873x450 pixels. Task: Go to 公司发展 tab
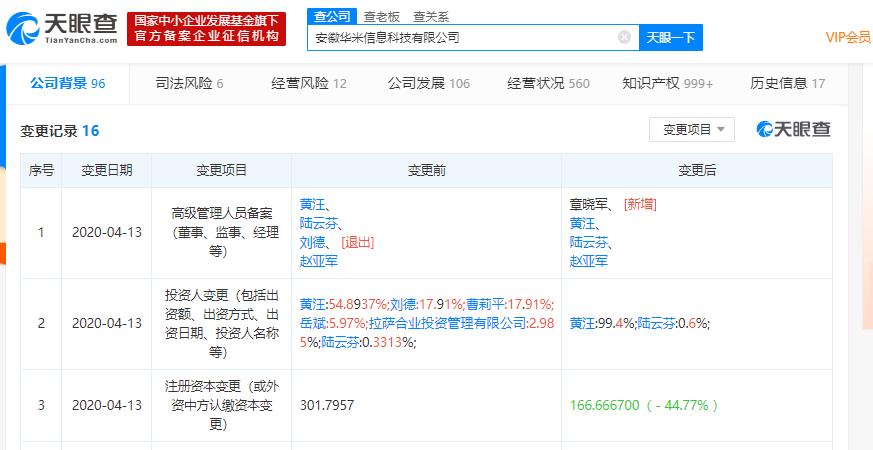(428, 83)
